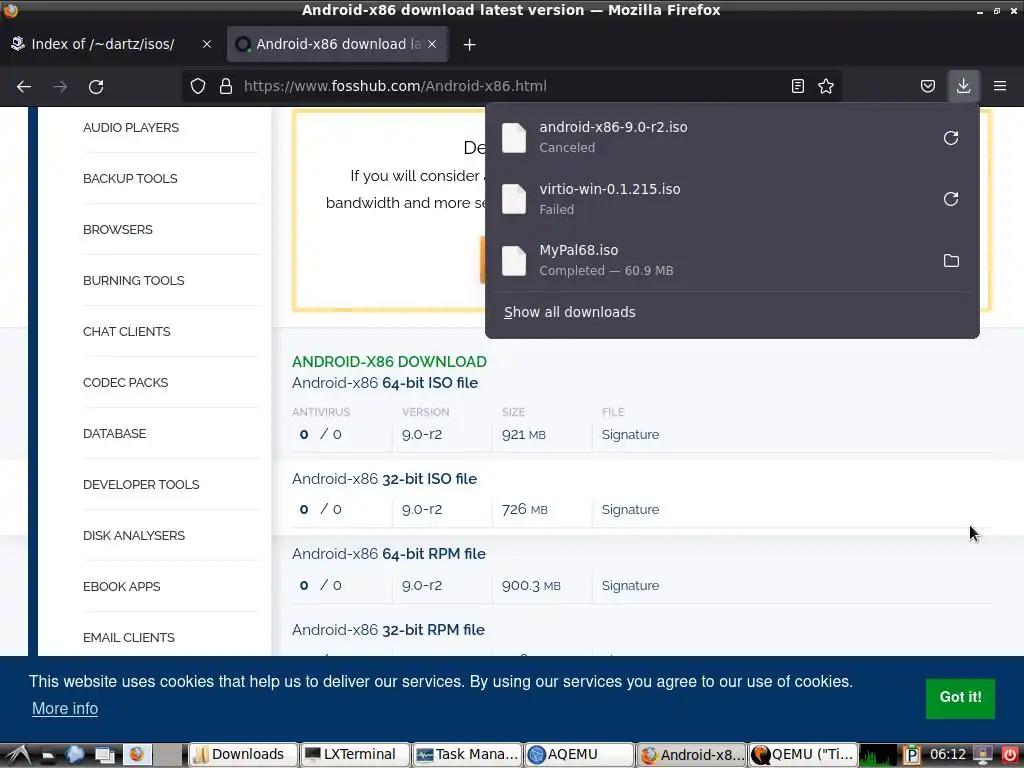Open Save to Pocket icon
Image resolution: width=1024 pixels, height=768 pixels.
point(928,86)
